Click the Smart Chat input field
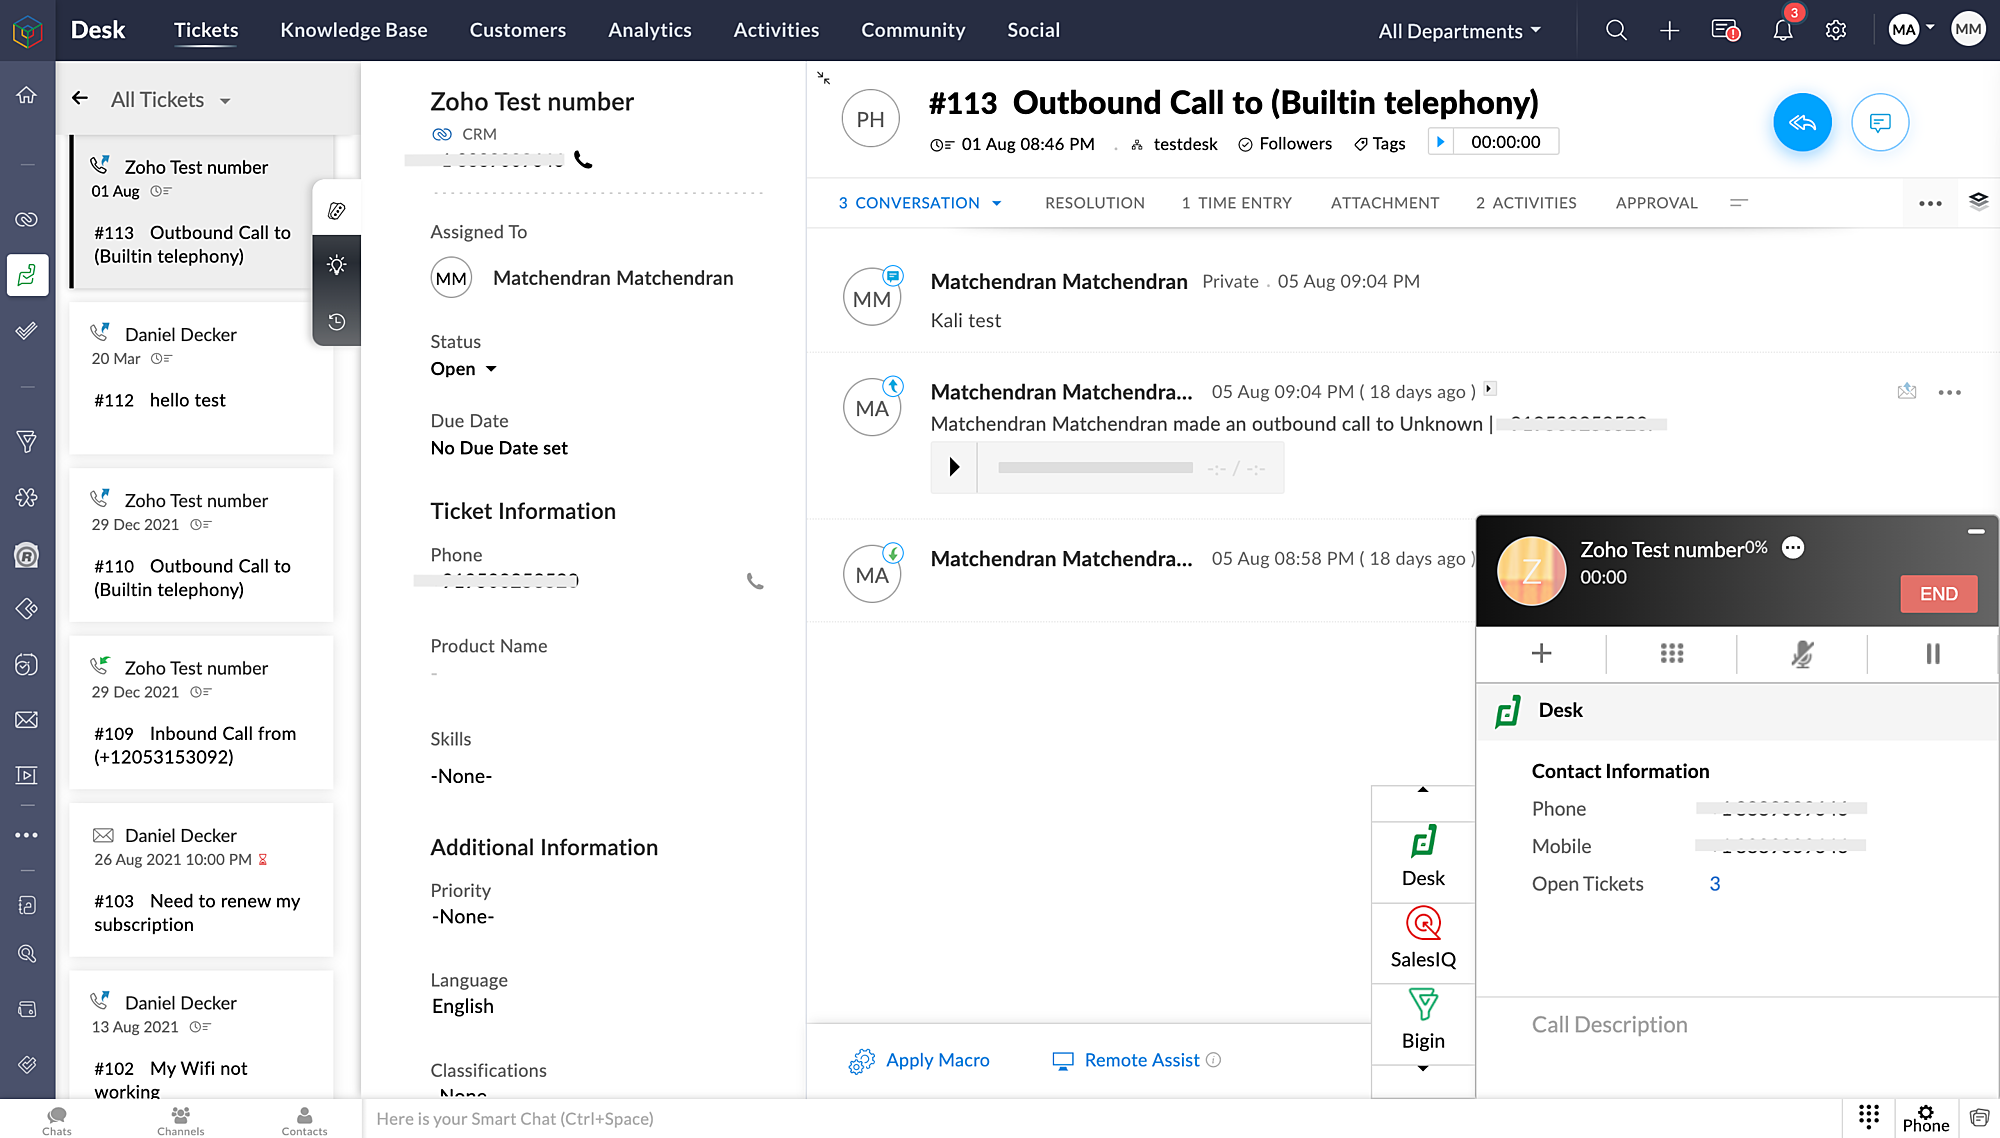 pyautogui.click(x=1101, y=1119)
